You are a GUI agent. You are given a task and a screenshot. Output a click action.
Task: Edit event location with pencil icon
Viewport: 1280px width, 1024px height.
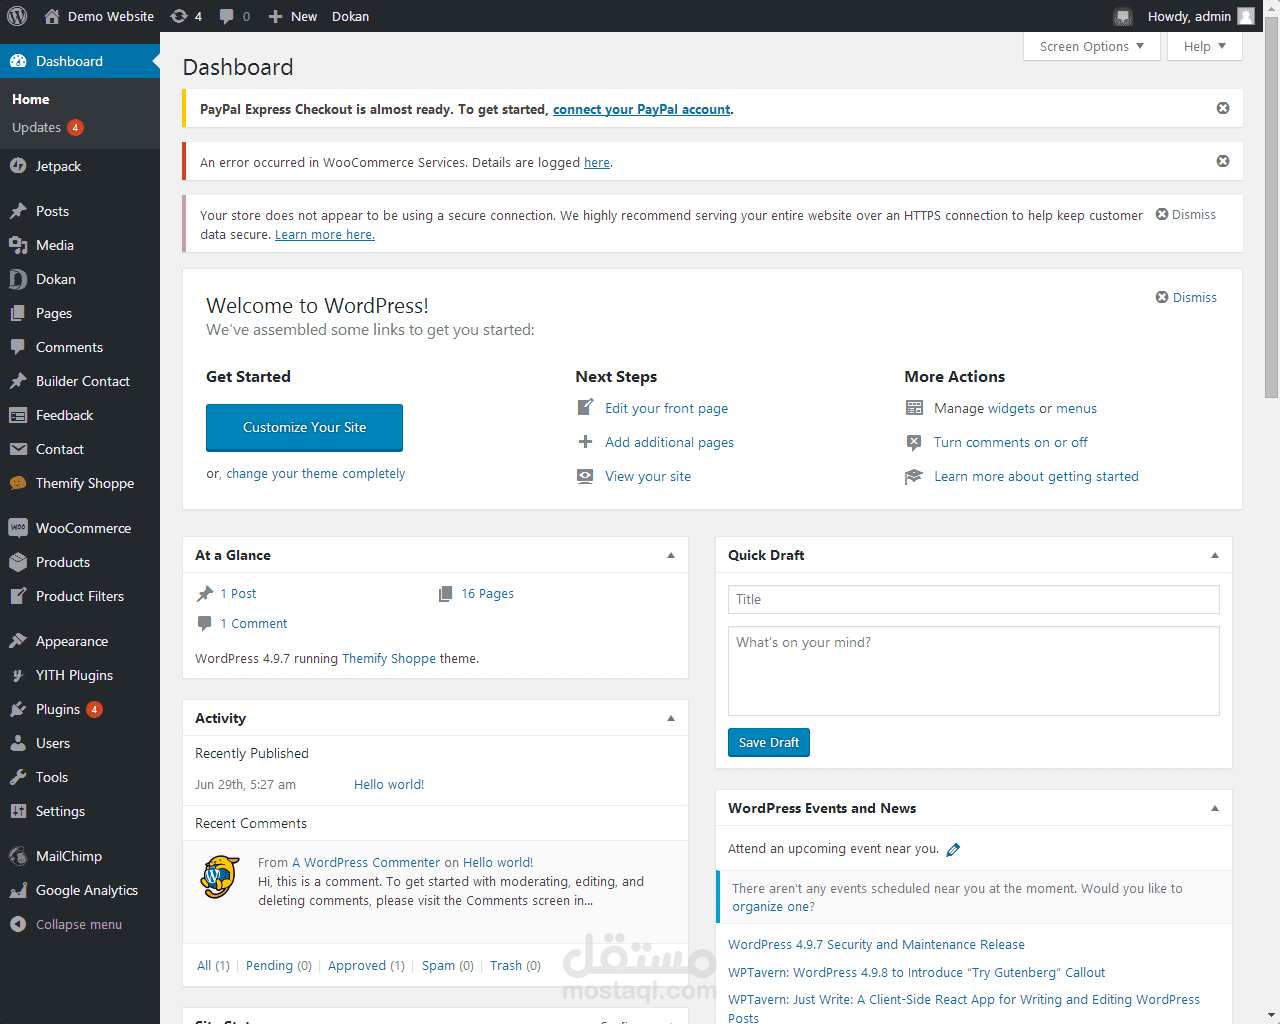pyautogui.click(x=953, y=849)
